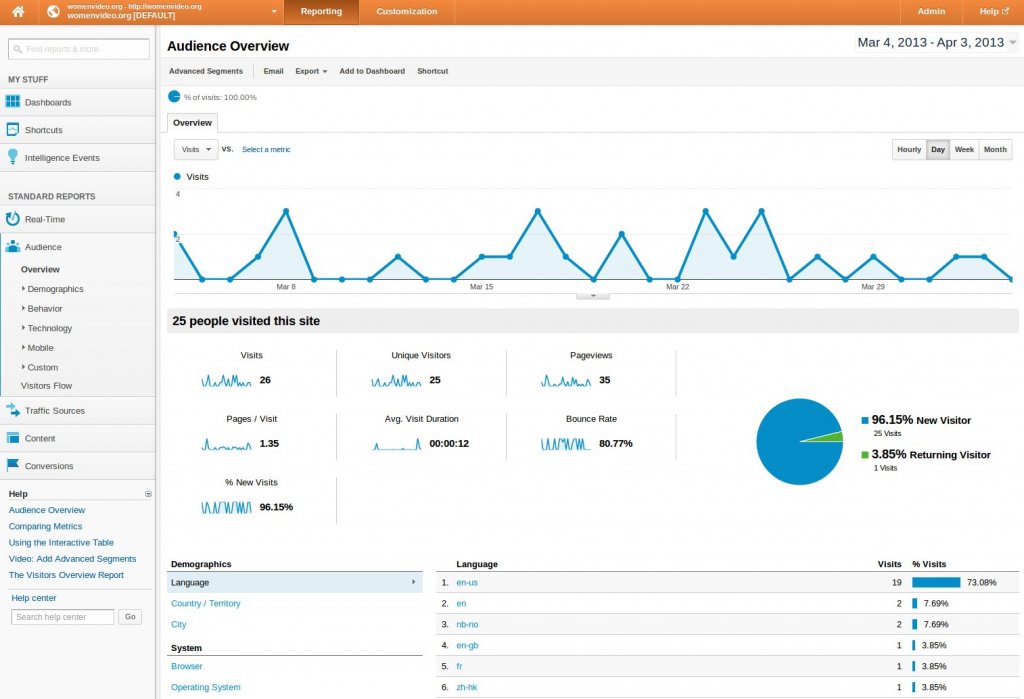Click the Content section icon
The width and height of the screenshot is (1024, 699).
13,438
